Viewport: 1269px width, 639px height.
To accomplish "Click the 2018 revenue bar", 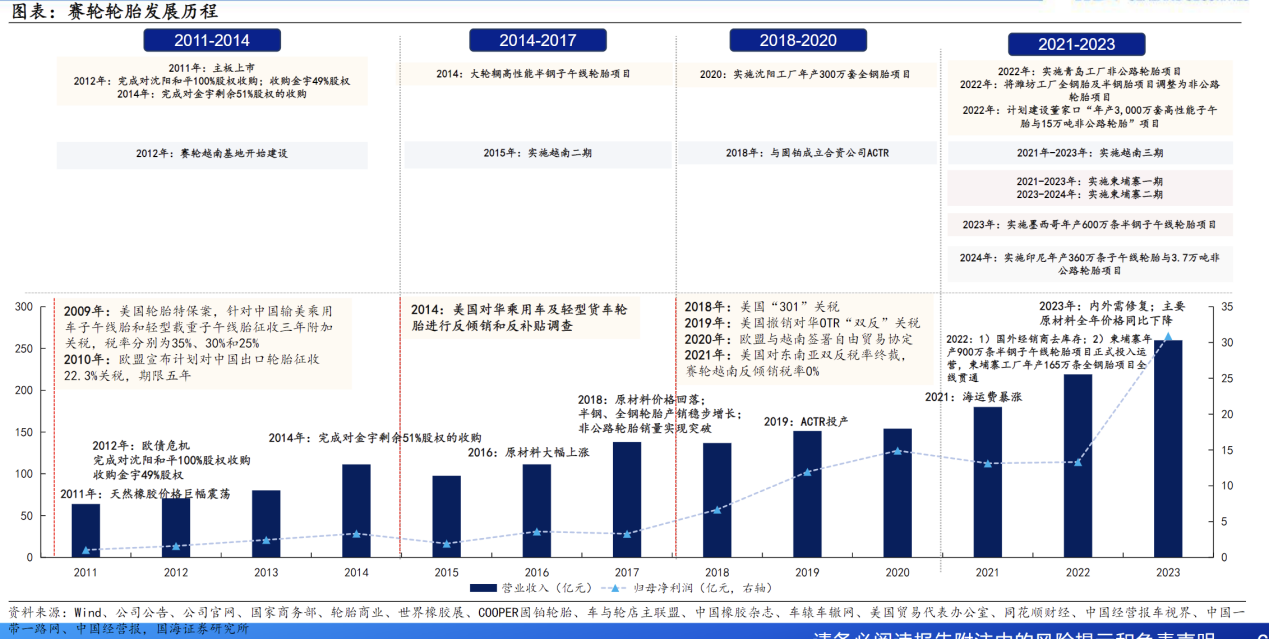I will [x=717, y=500].
